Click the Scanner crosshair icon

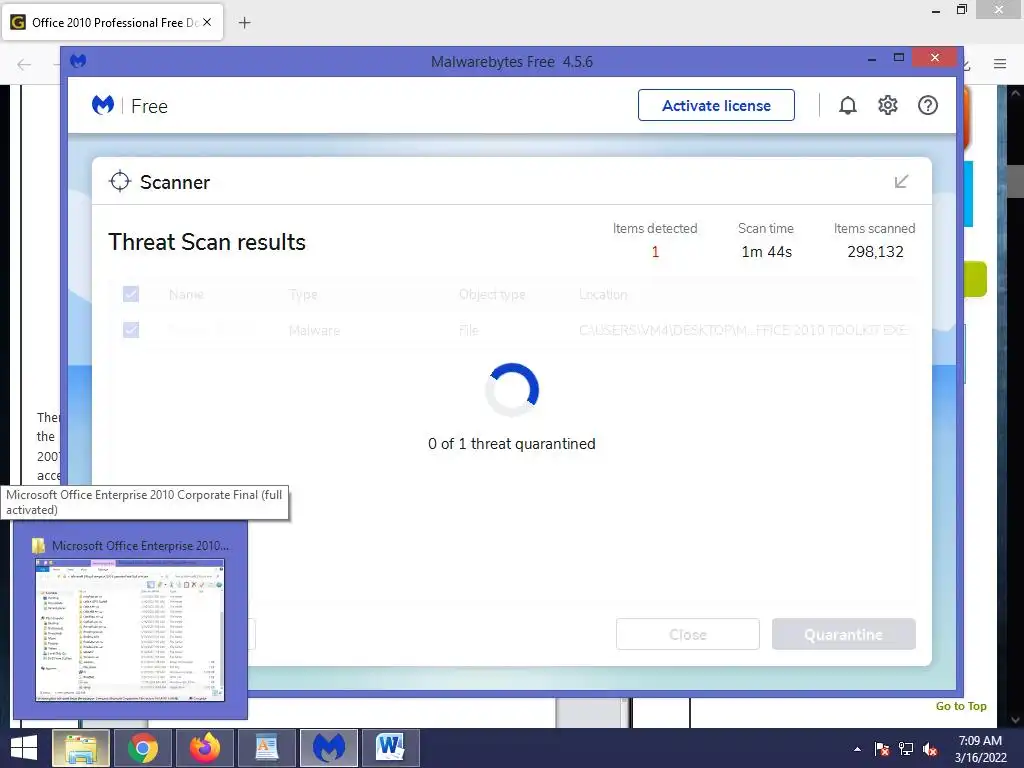click(x=120, y=182)
